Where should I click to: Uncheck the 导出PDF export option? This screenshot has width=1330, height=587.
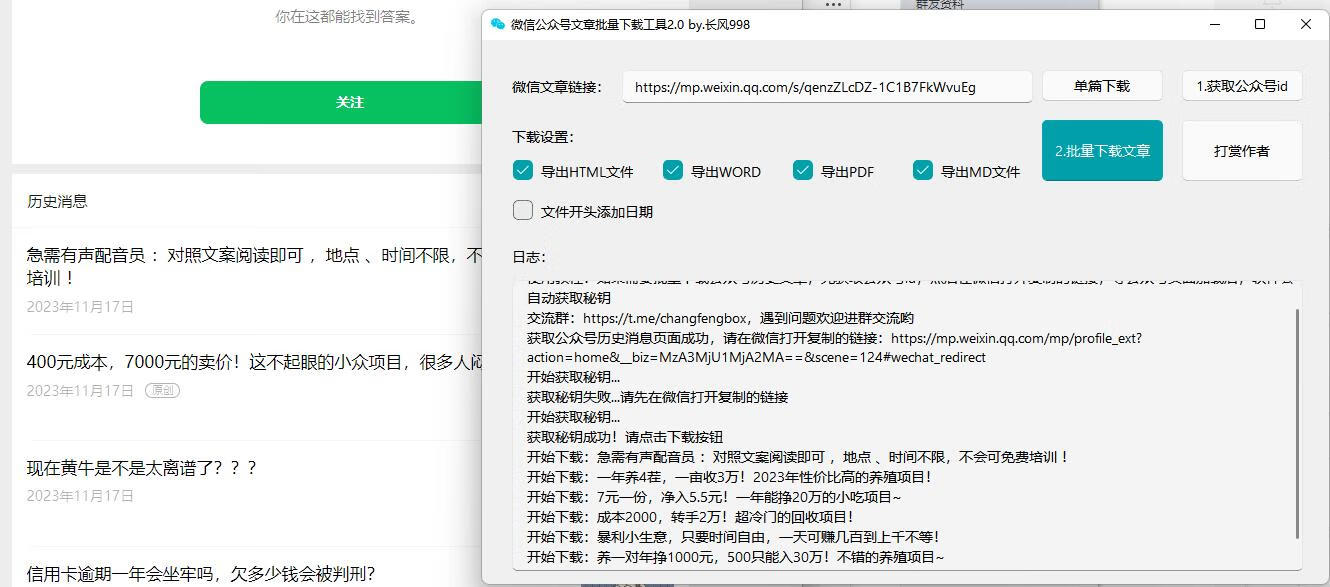[802, 170]
